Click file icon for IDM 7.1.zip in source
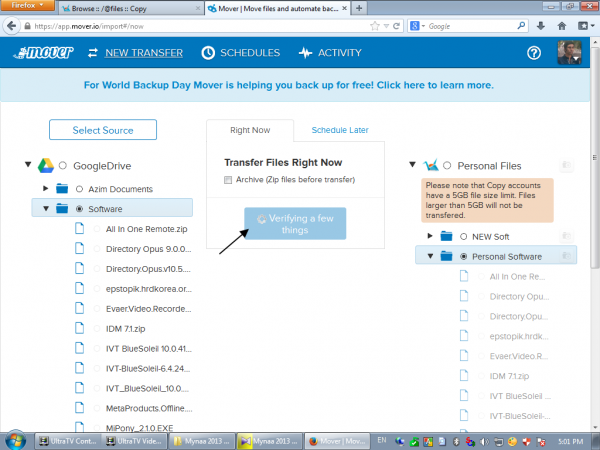600x450 pixels. [x=80, y=328]
